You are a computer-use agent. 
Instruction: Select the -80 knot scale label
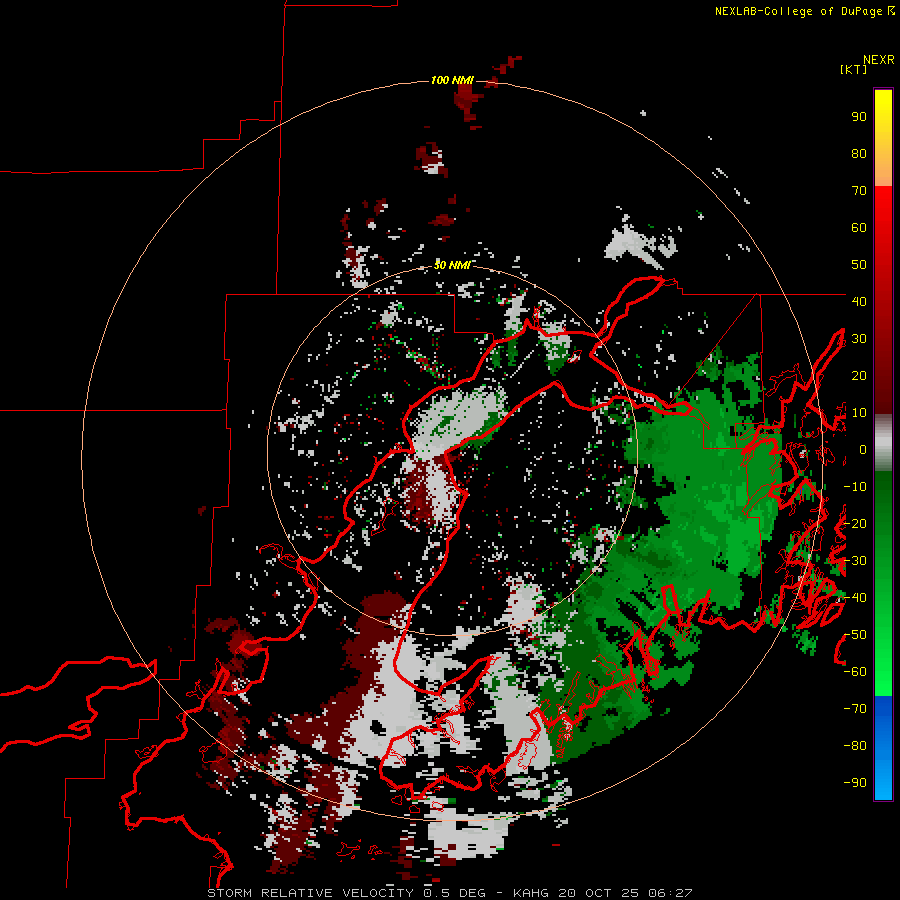click(x=855, y=746)
